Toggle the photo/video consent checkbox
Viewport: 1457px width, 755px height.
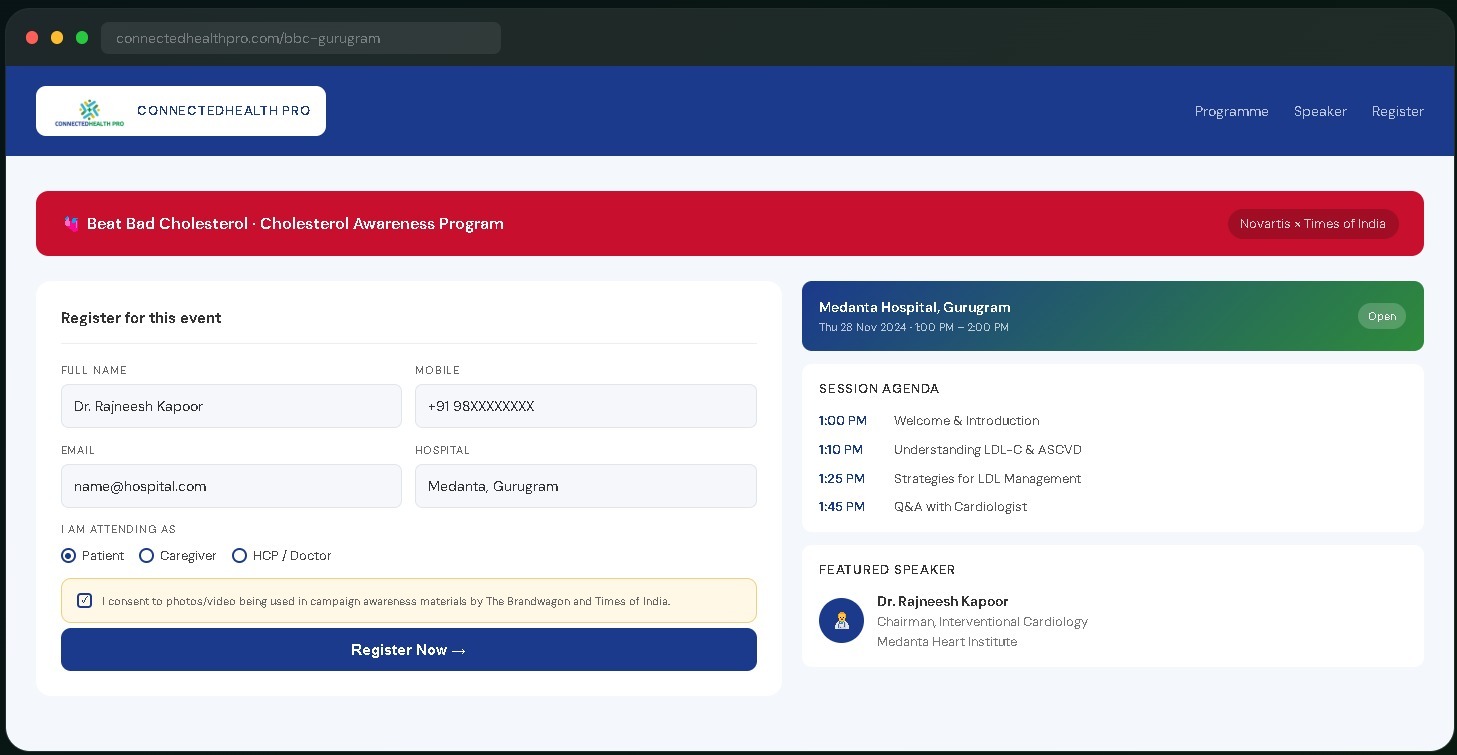(84, 601)
